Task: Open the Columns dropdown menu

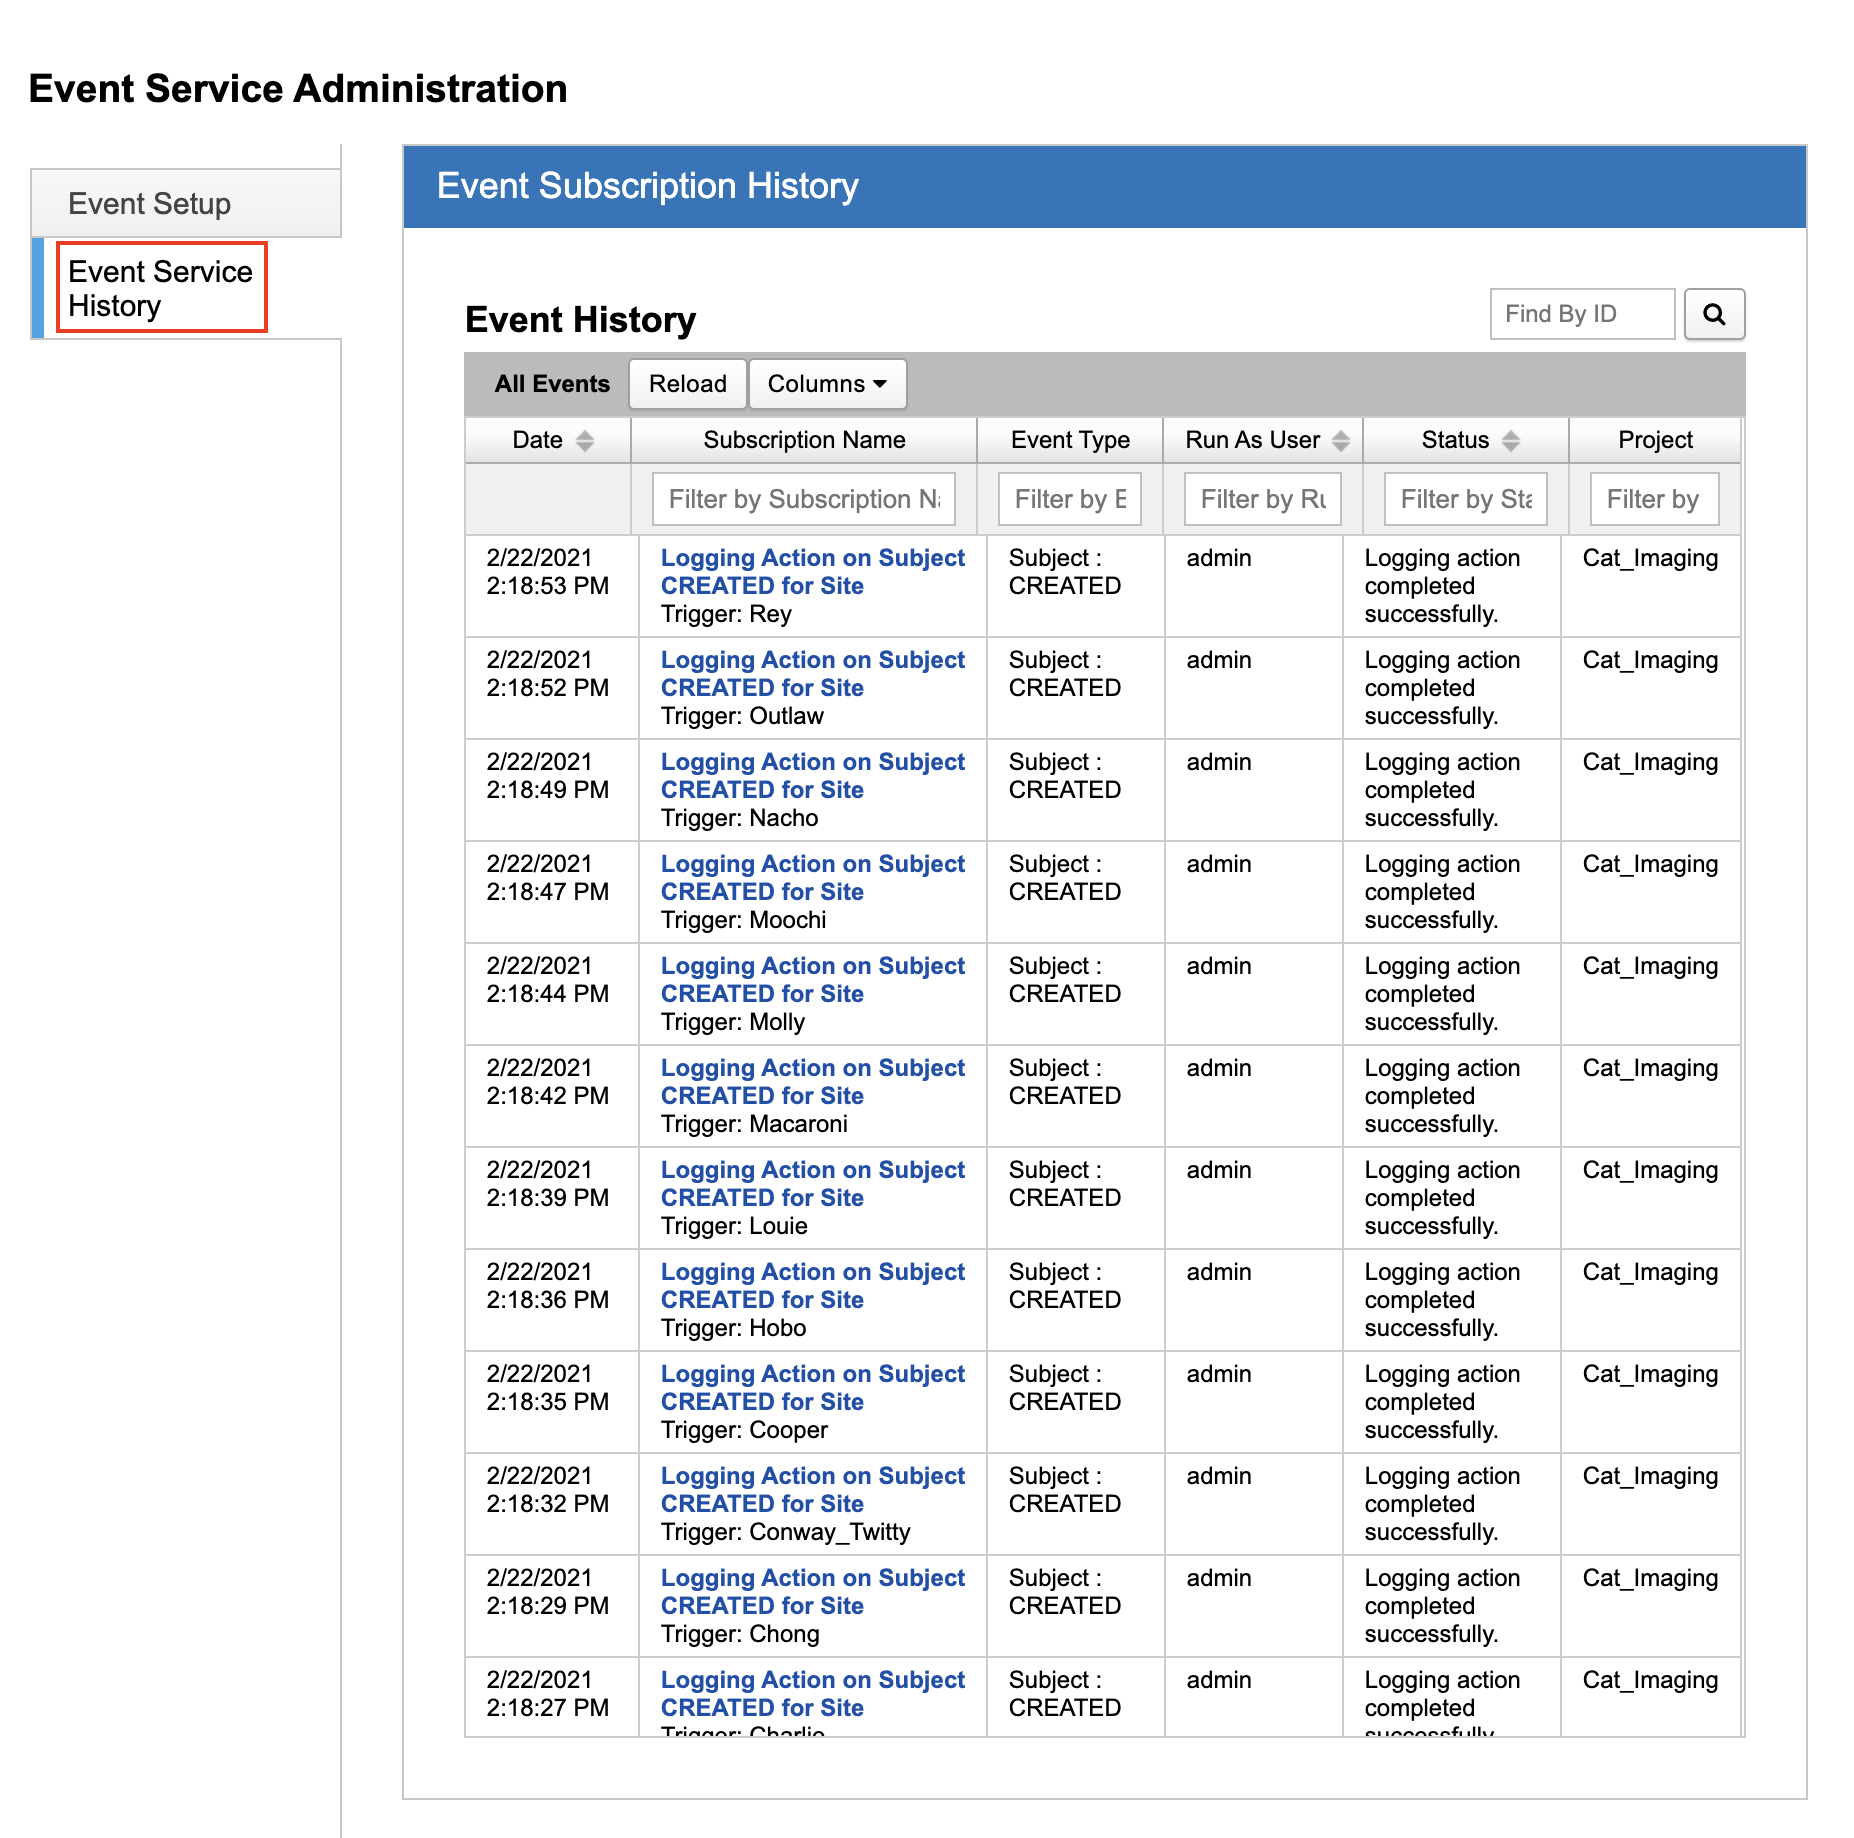Action: [x=827, y=384]
